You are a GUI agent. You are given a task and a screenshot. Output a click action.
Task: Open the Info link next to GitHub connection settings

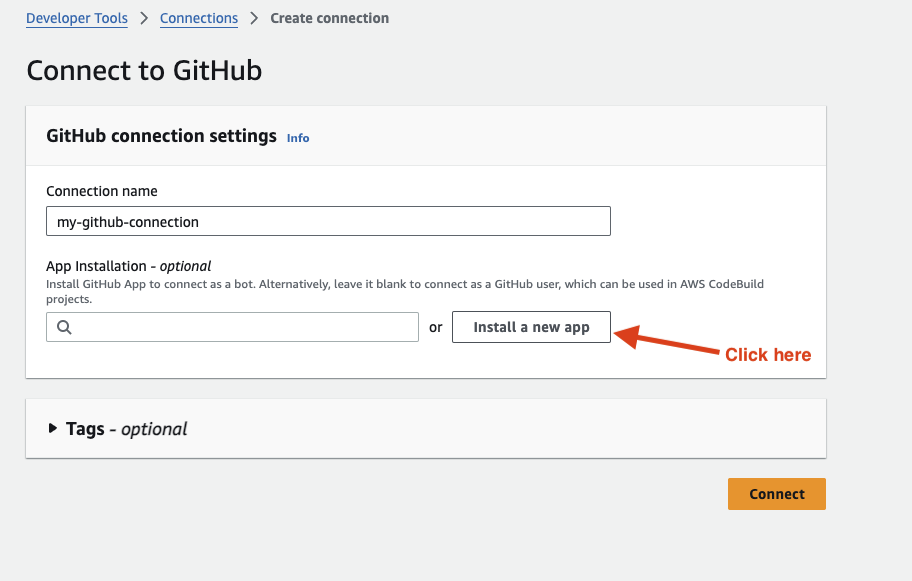[297, 138]
